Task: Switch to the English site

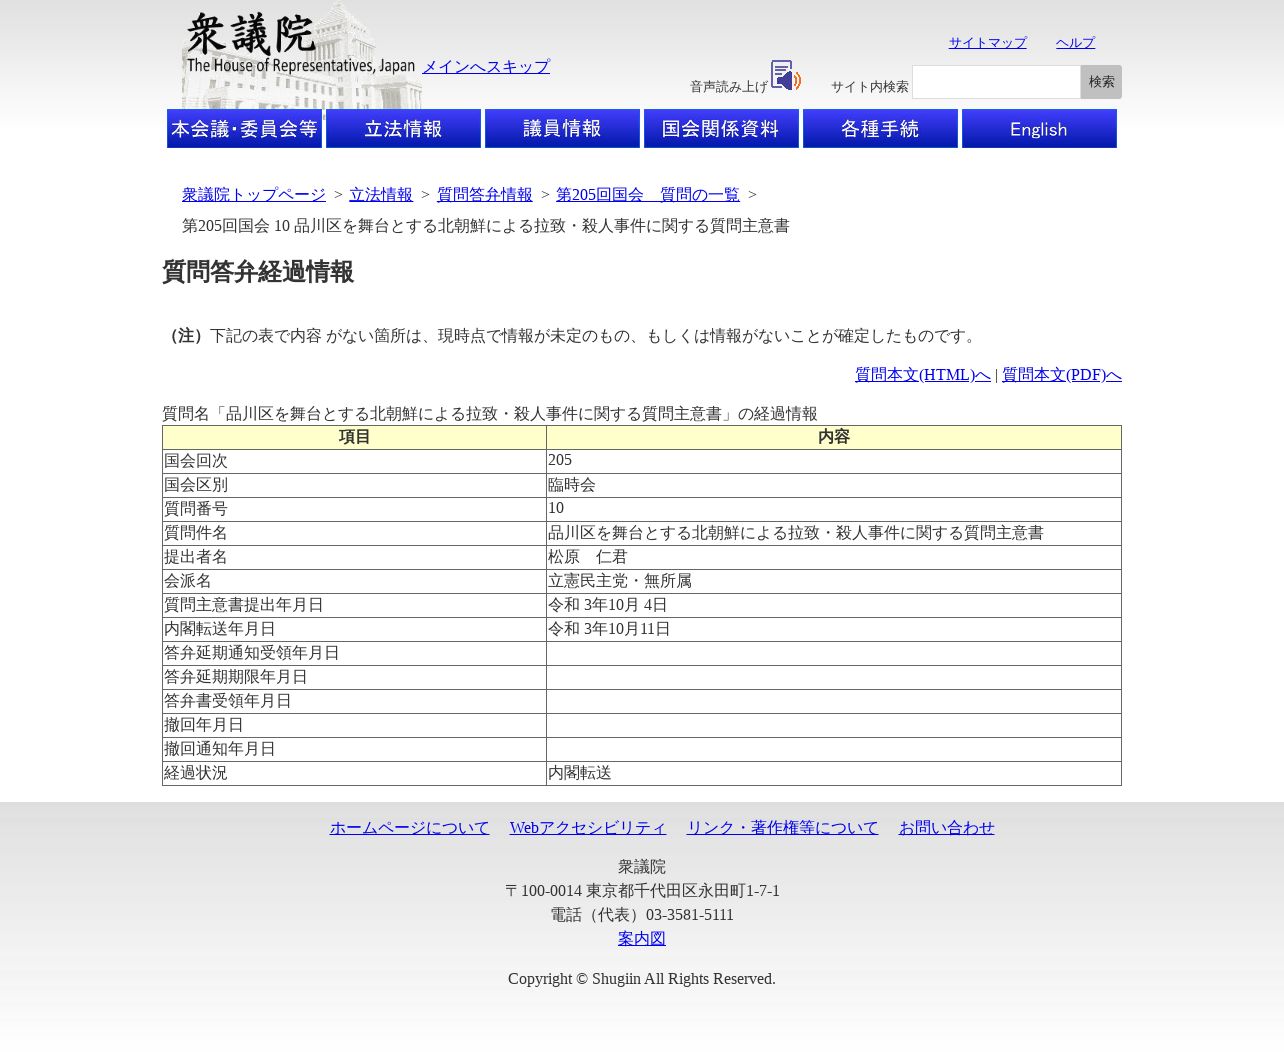Action: pos(1039,129)
